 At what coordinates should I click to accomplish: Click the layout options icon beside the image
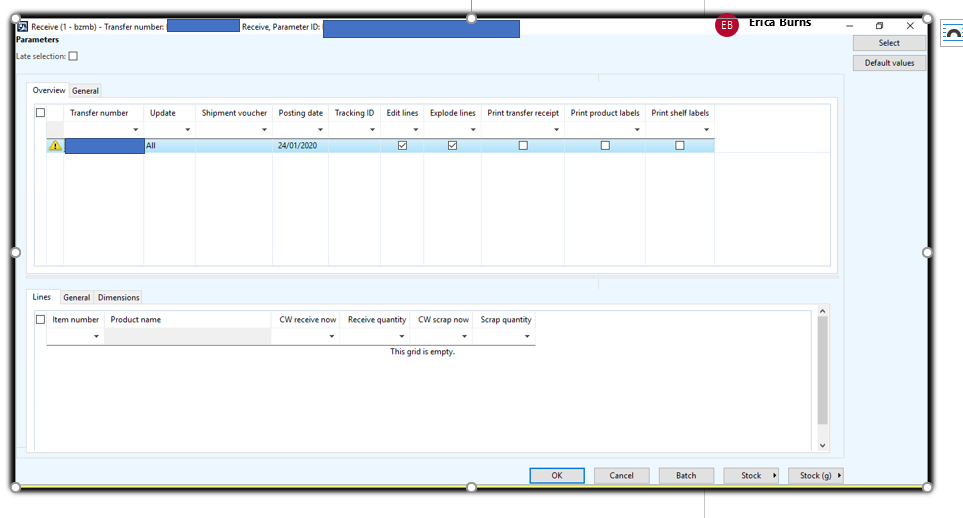click(953, 36)
